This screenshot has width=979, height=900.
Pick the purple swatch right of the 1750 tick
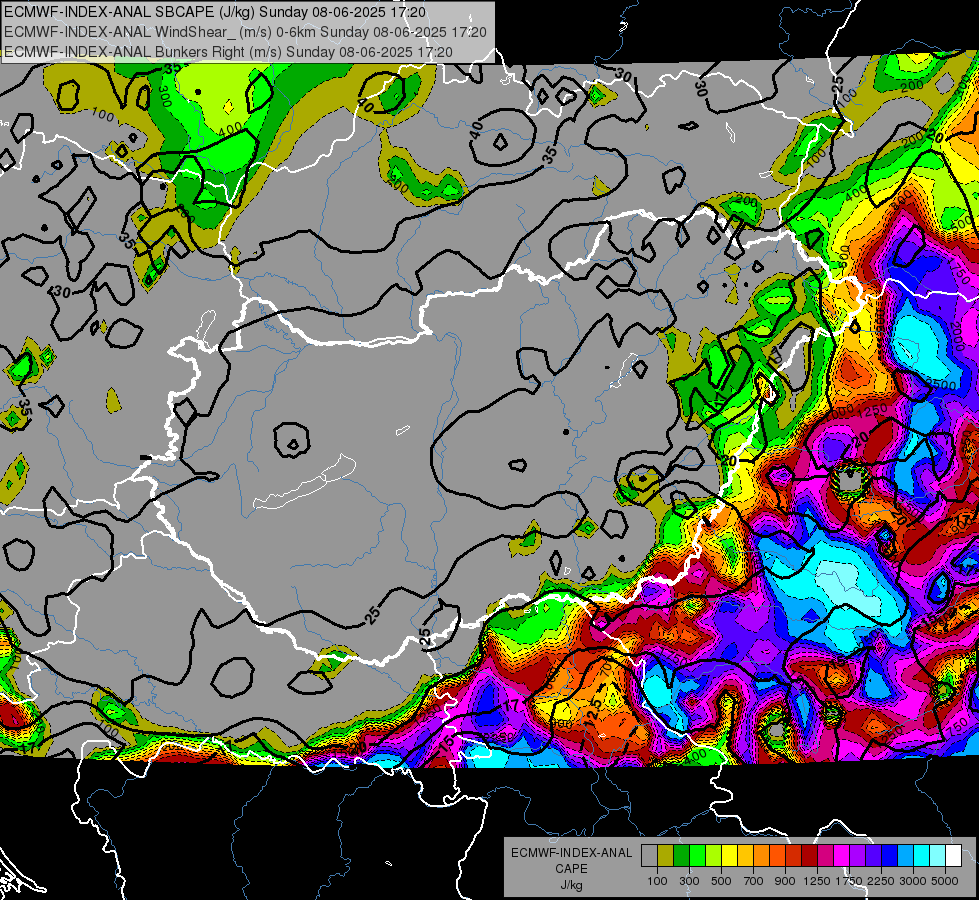tap(857, 856)
